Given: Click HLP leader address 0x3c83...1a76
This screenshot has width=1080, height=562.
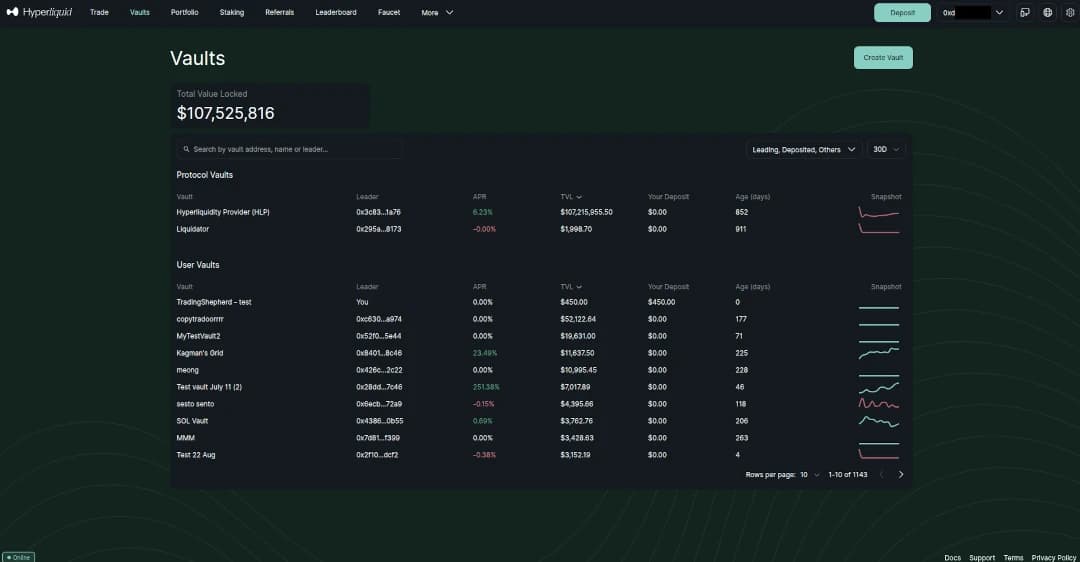Looking at the screenshot, I should 378,212.
